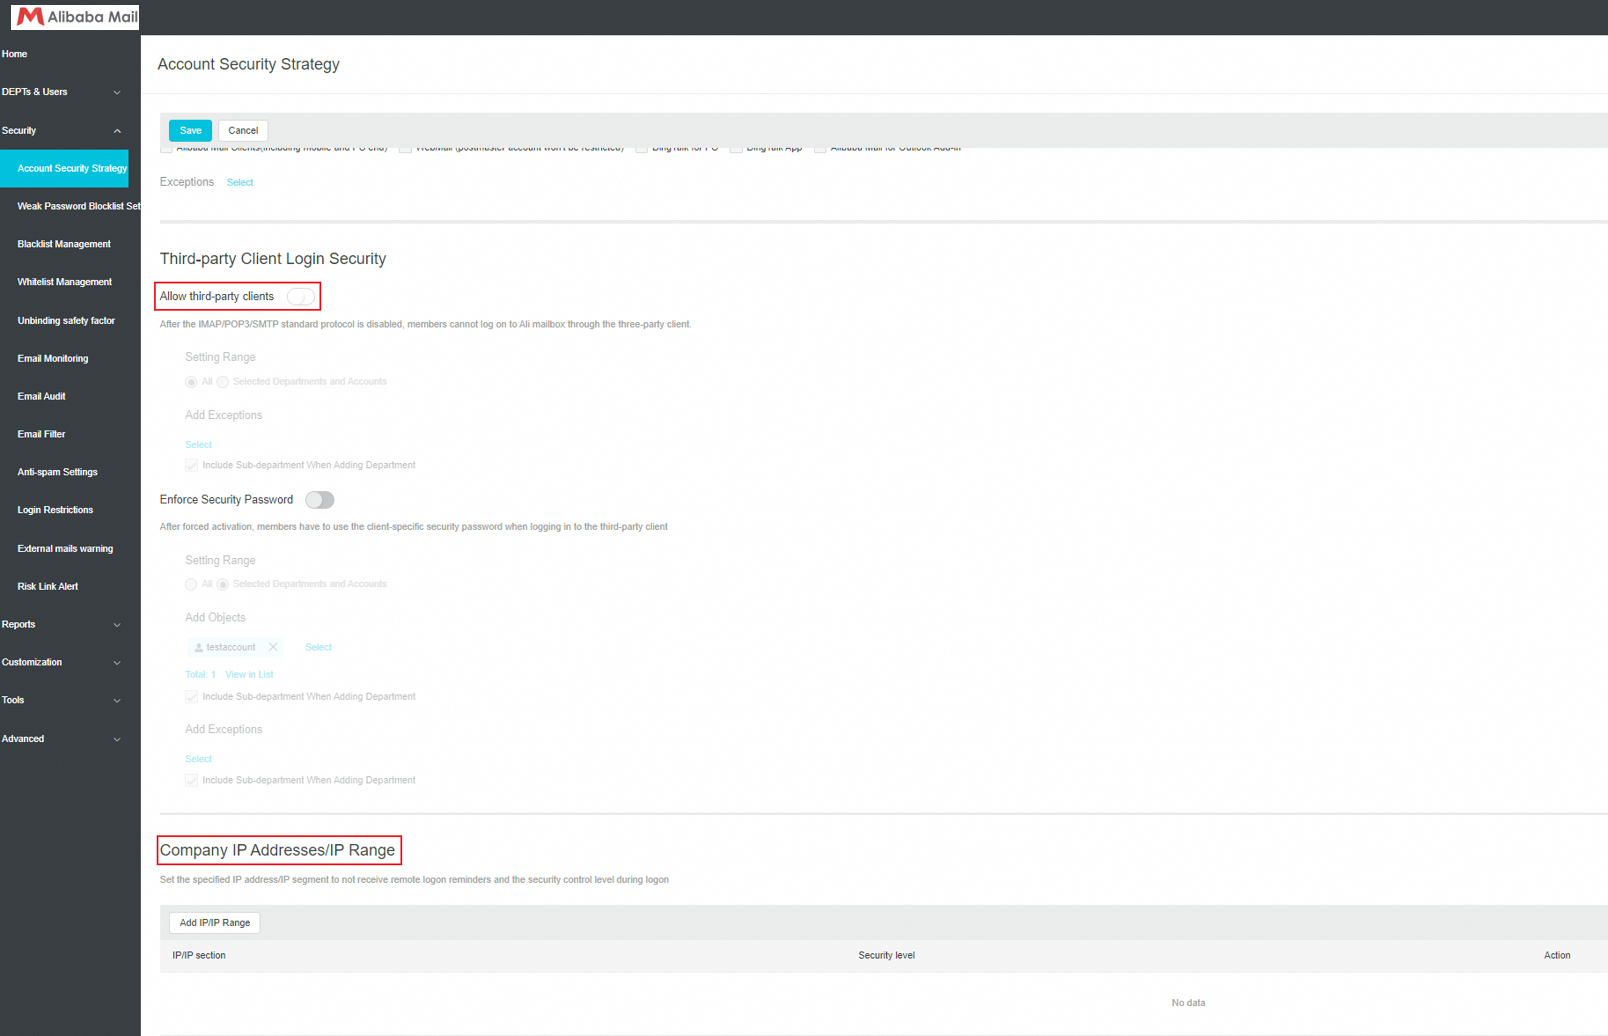Tick Include Sub-department under third-party Add Exceptions
This screenshot has width=1608, height=1036.
point(191,465)
